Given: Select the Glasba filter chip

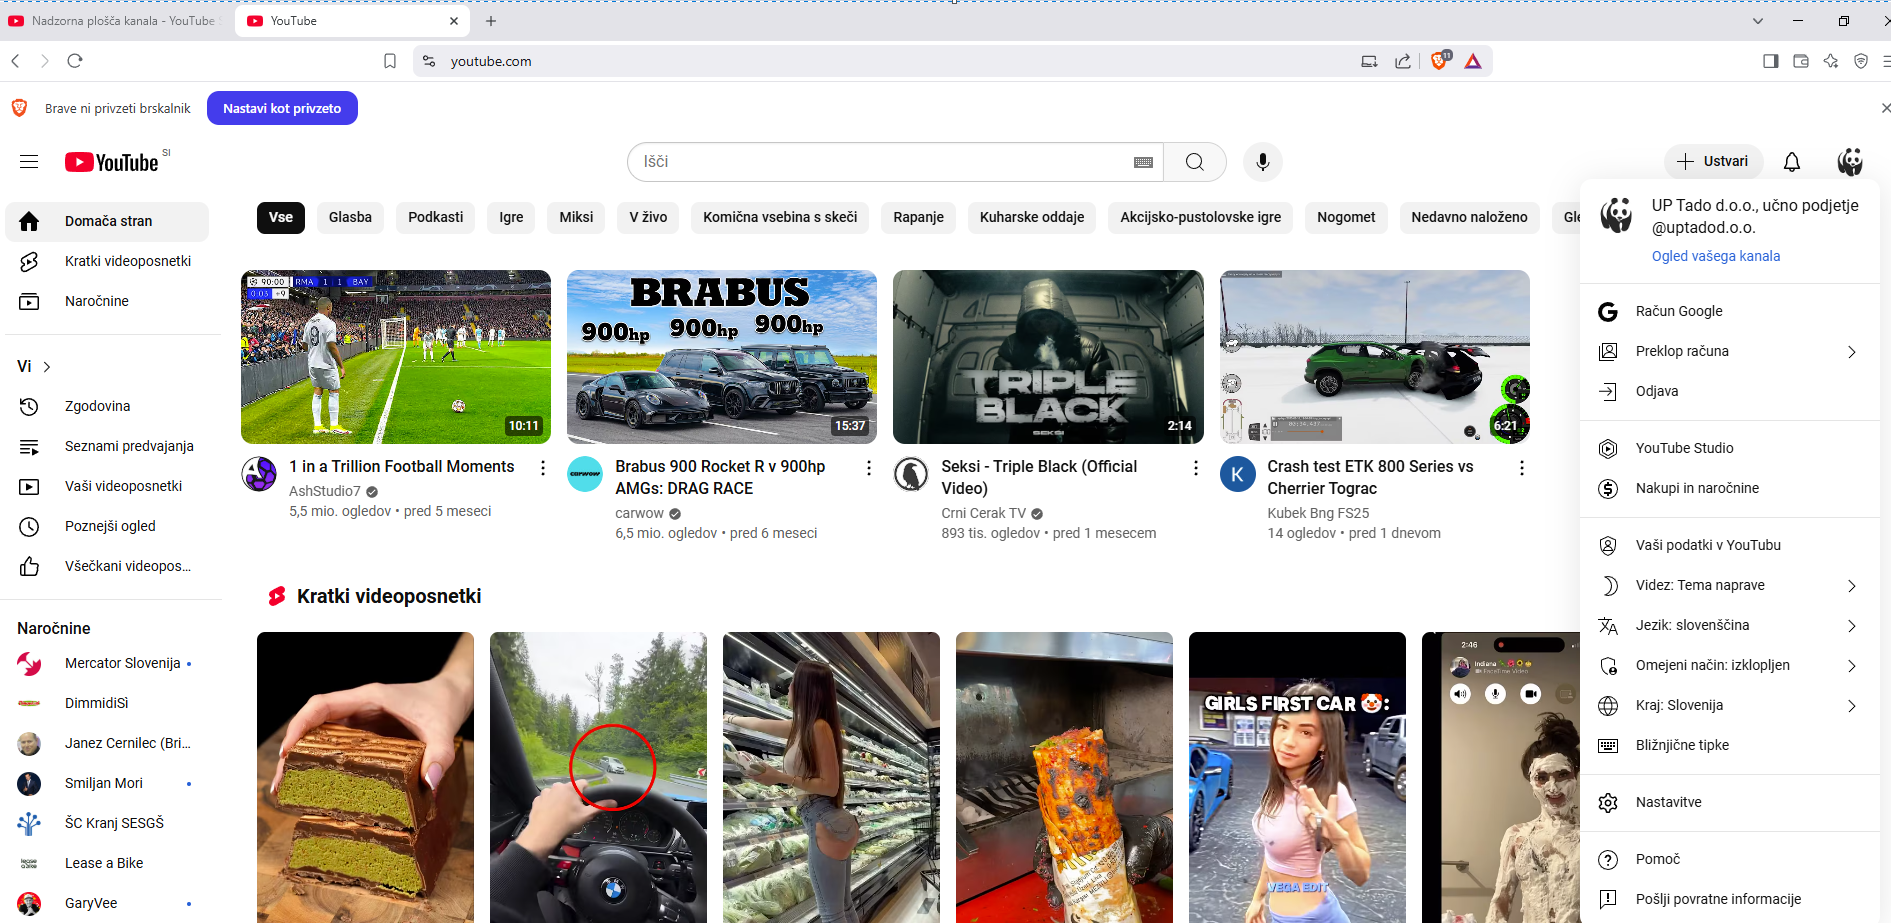Looking at the screenshot, I should coord(350,217).
